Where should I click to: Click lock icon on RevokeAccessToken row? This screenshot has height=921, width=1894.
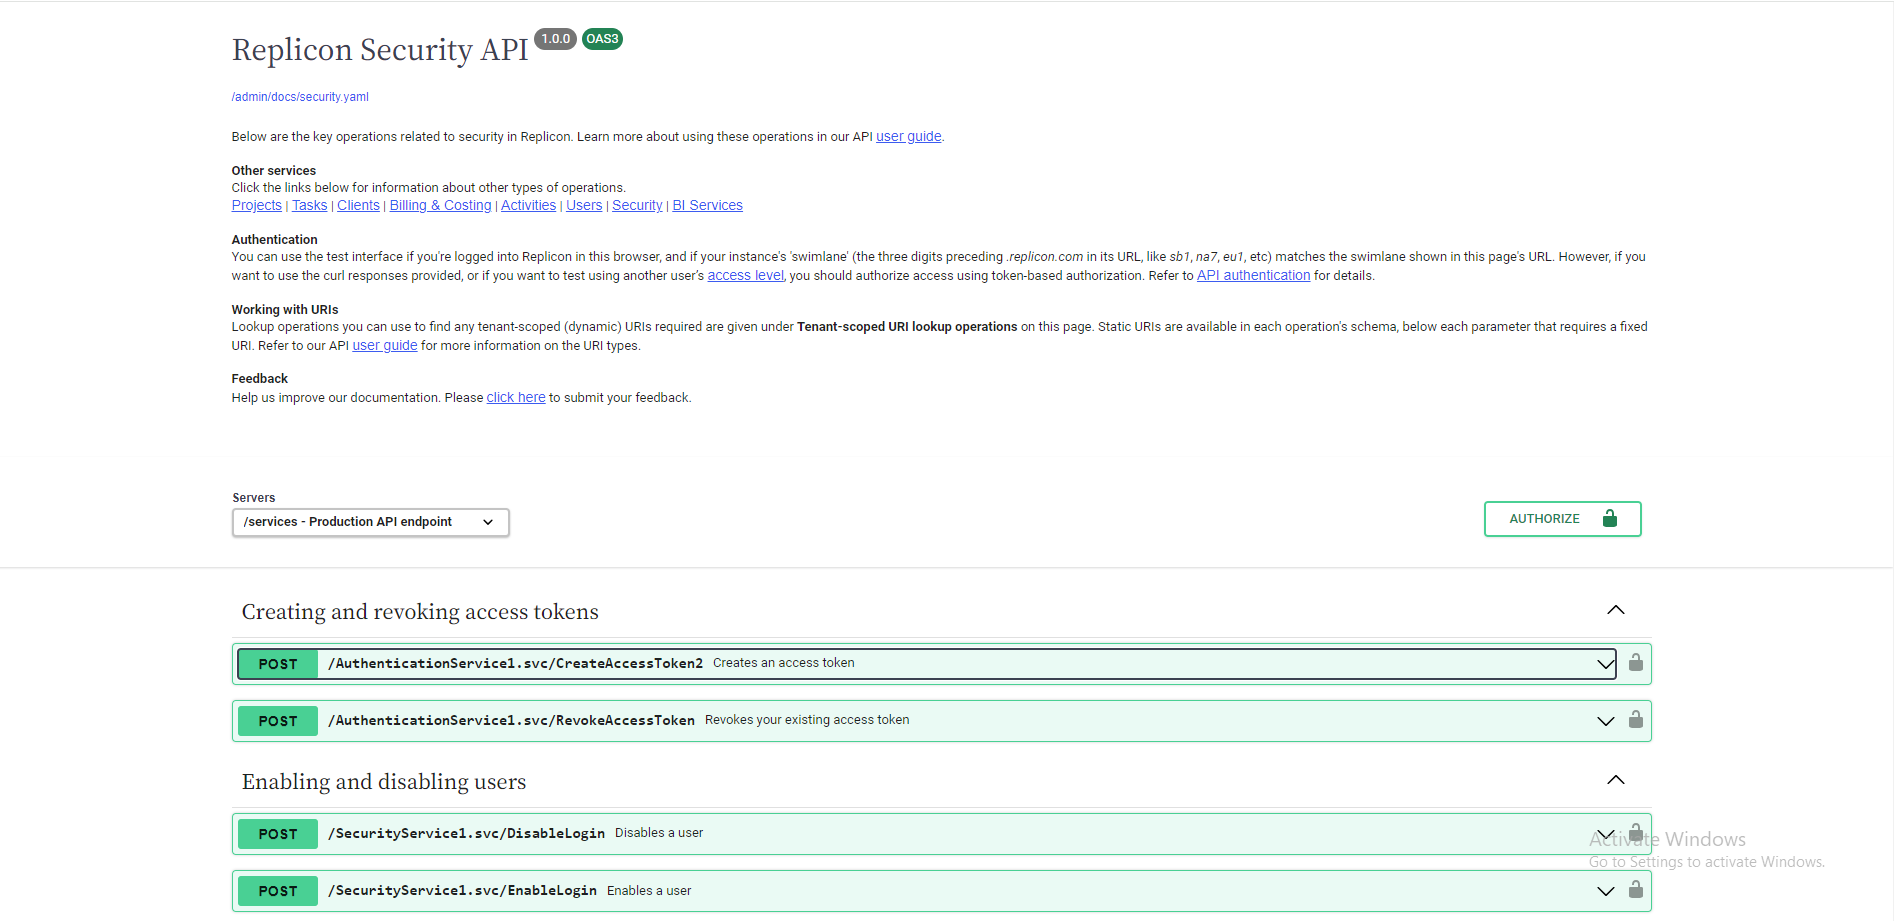1635,720
